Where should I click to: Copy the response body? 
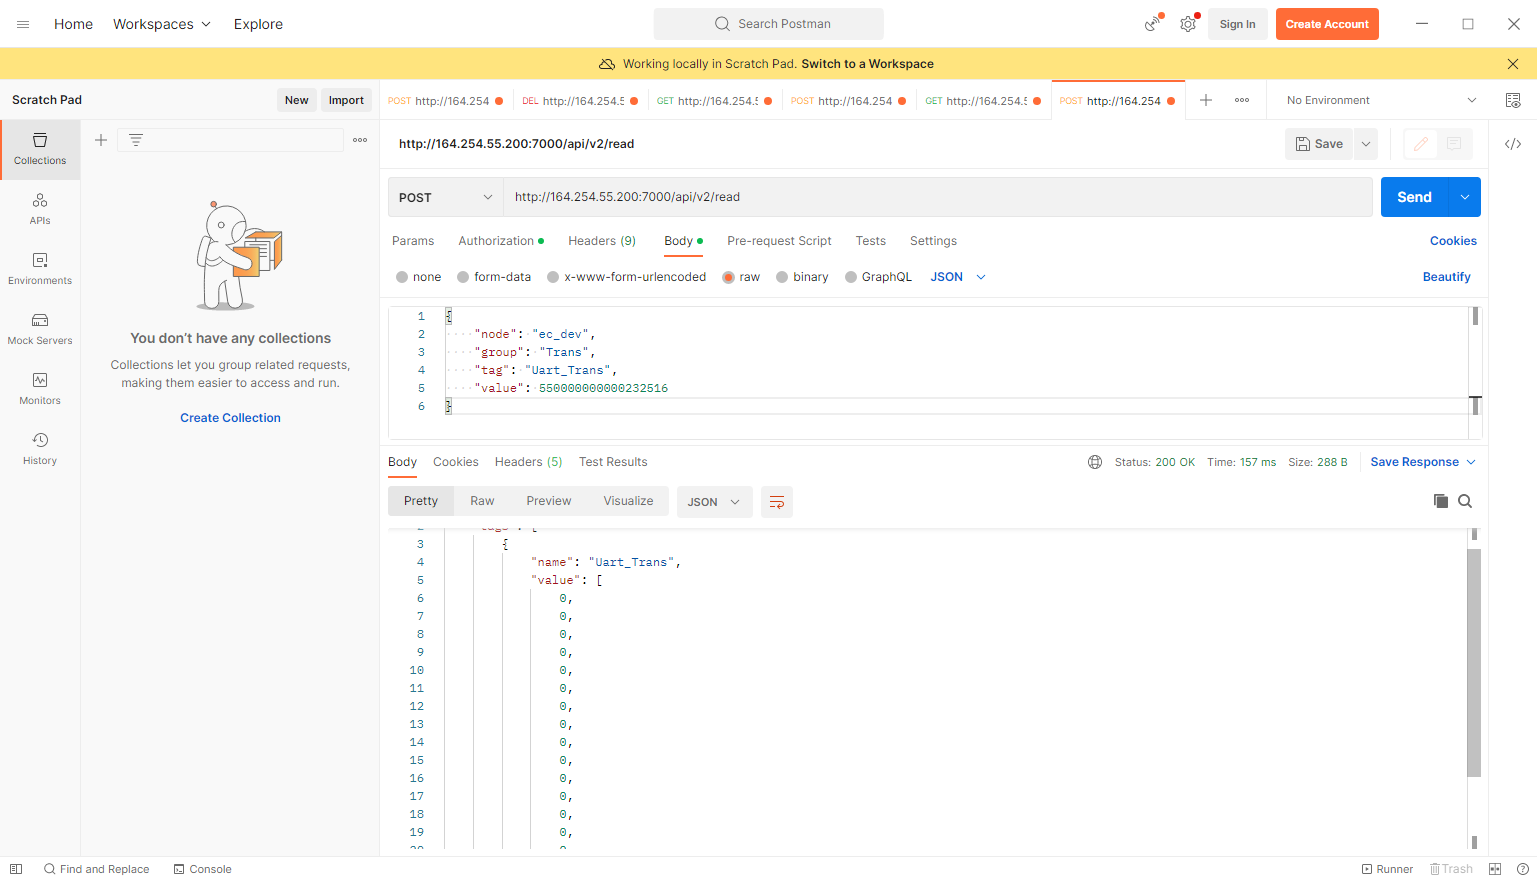pyautogui.click(x=1441, y=501)
